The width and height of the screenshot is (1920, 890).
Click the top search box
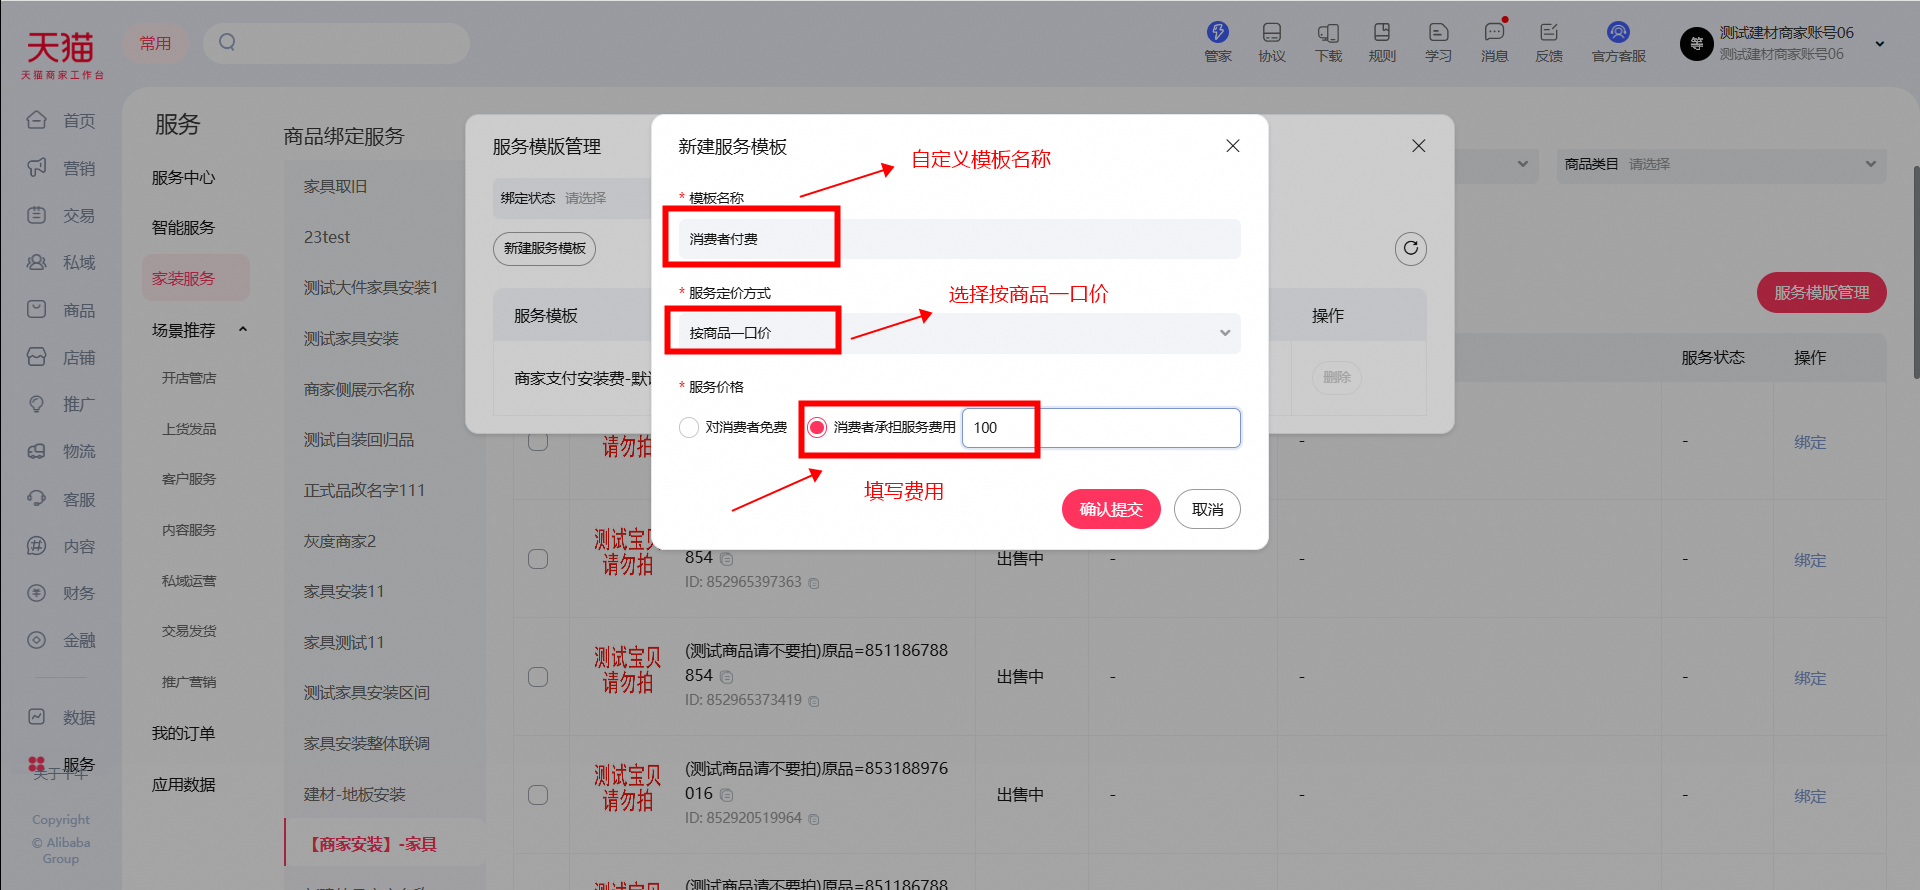336,42
